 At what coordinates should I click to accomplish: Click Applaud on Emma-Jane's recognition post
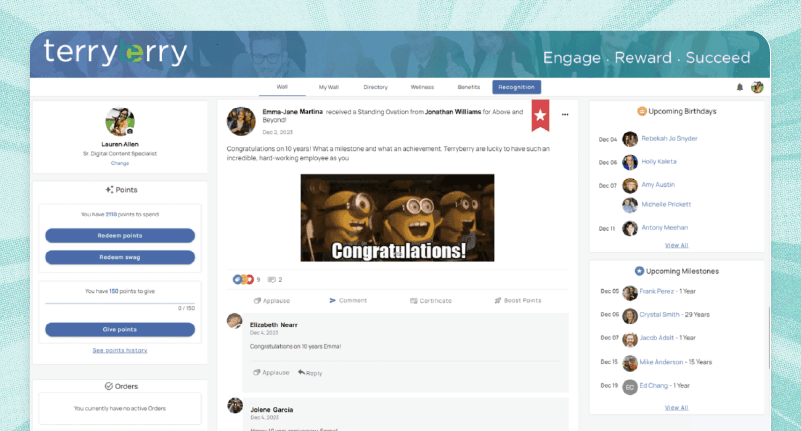[x=271, y=300]
